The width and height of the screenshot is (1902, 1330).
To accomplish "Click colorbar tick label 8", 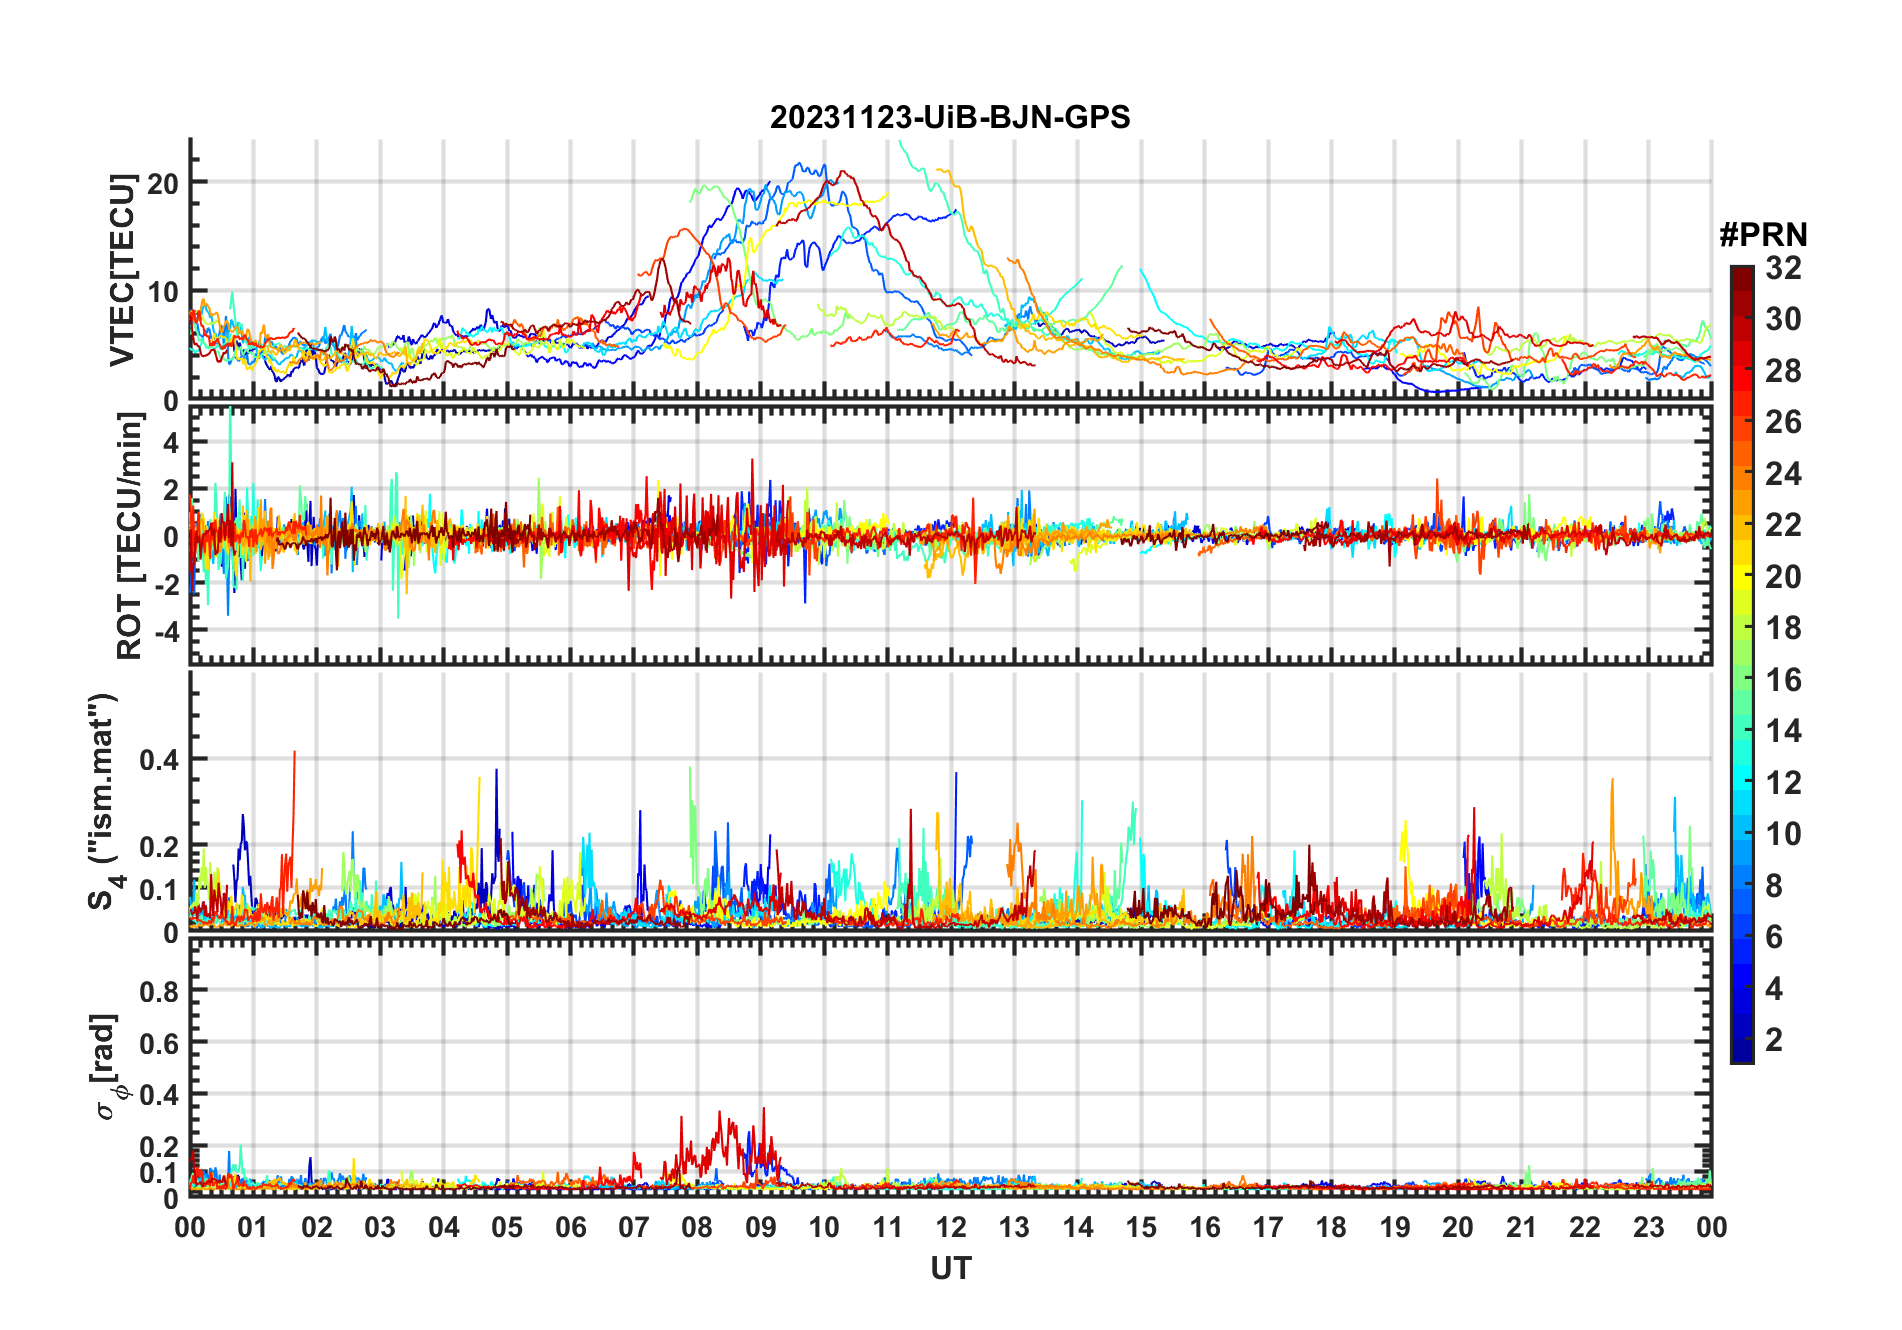I will [1774, 886].
